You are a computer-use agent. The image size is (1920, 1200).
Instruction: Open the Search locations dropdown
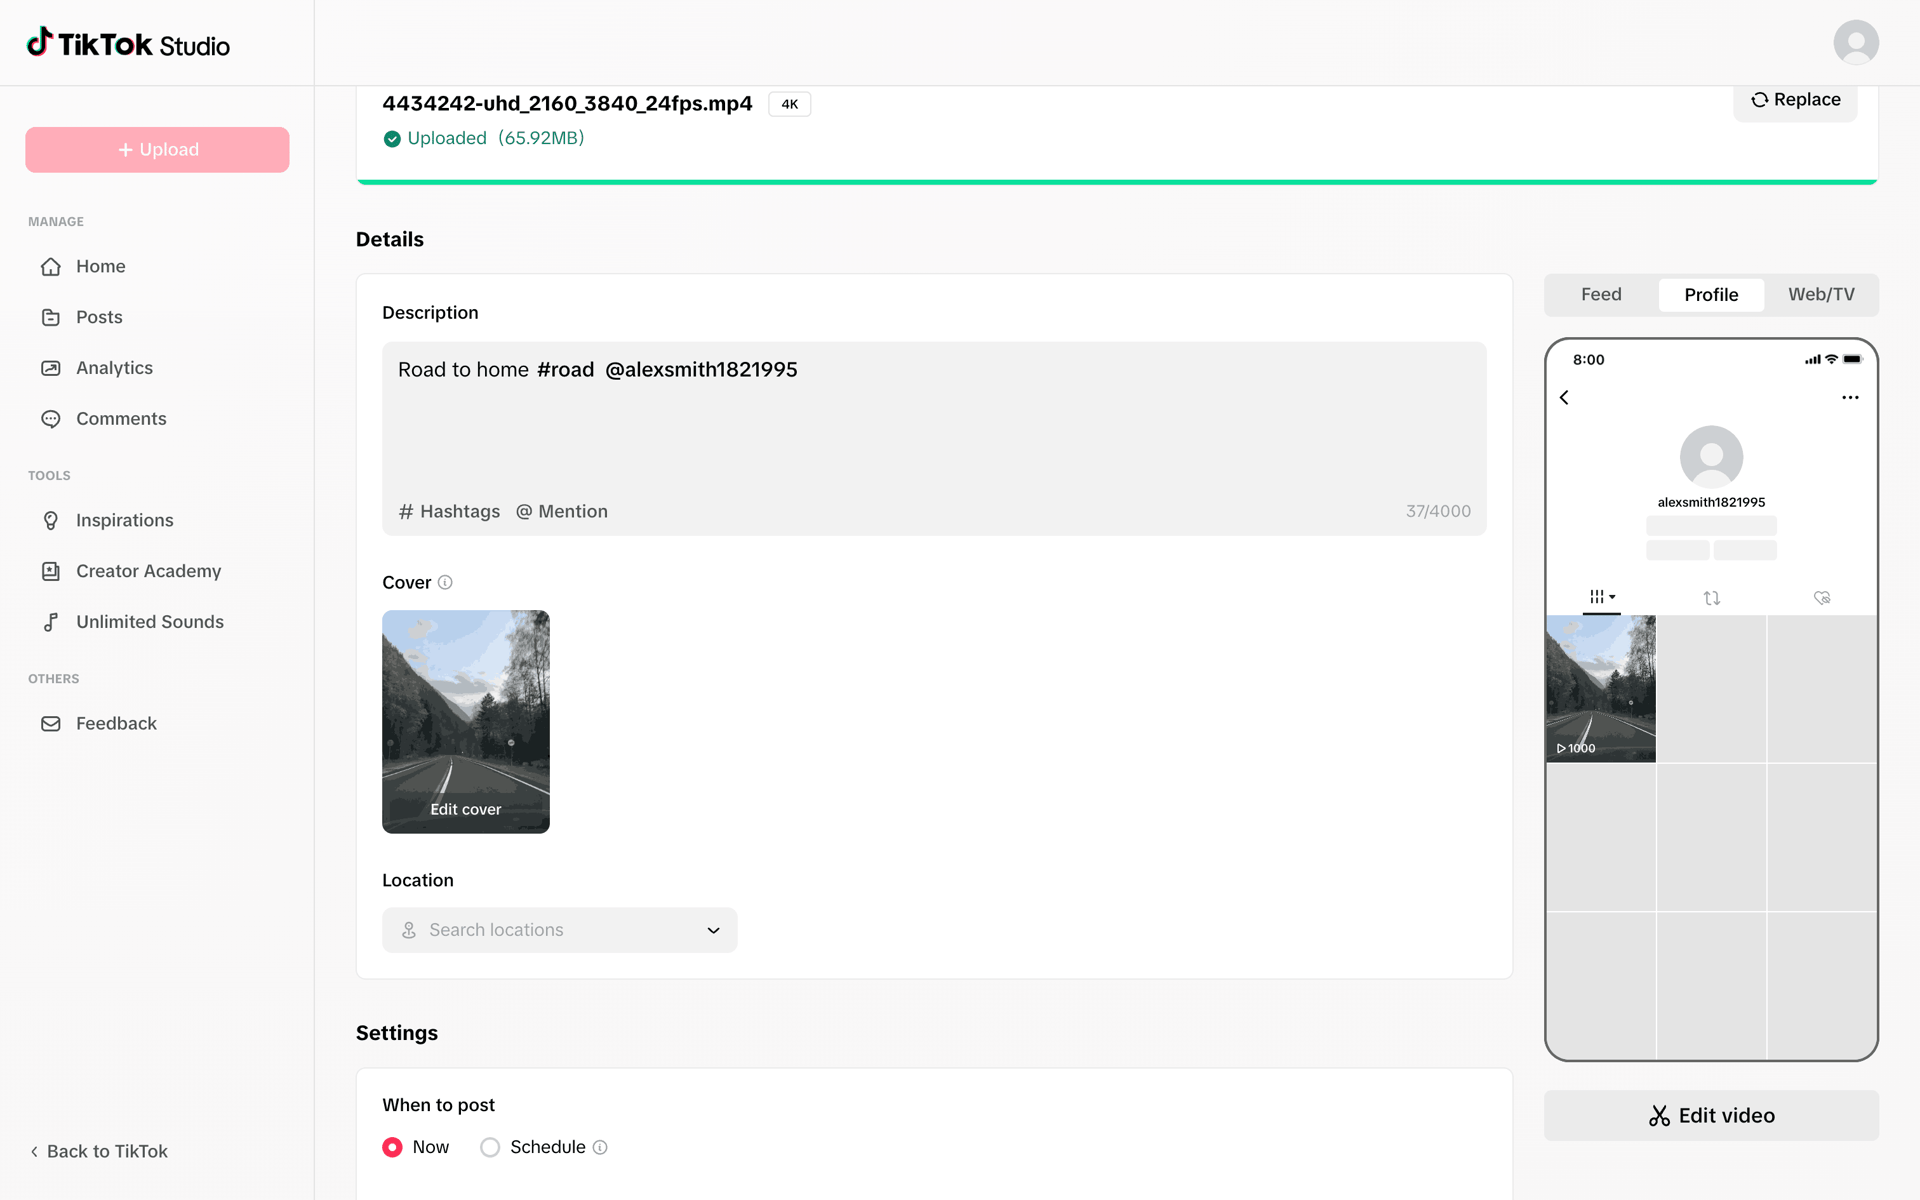[x=560, y=930]
